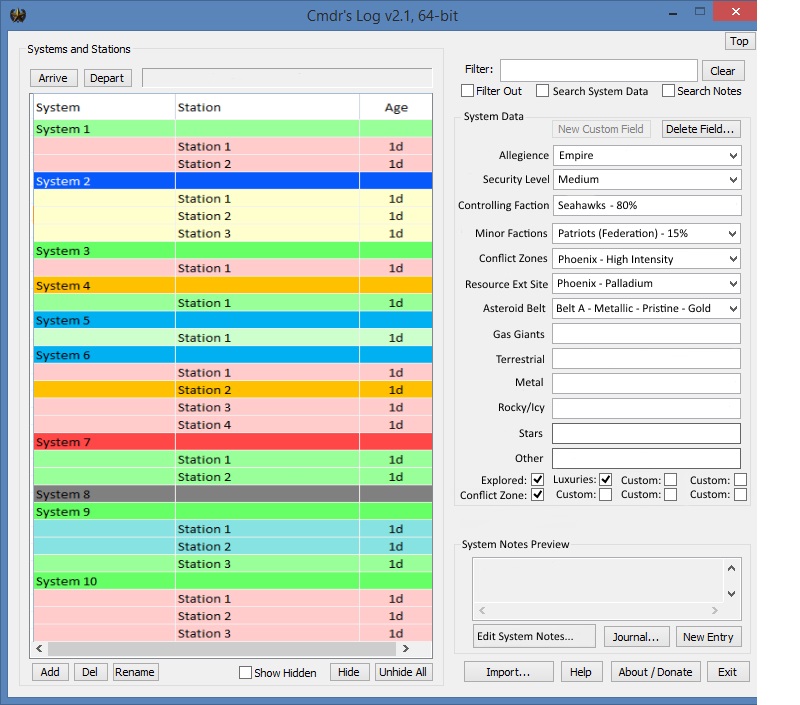Open the Journal... button

click(636, 637)
